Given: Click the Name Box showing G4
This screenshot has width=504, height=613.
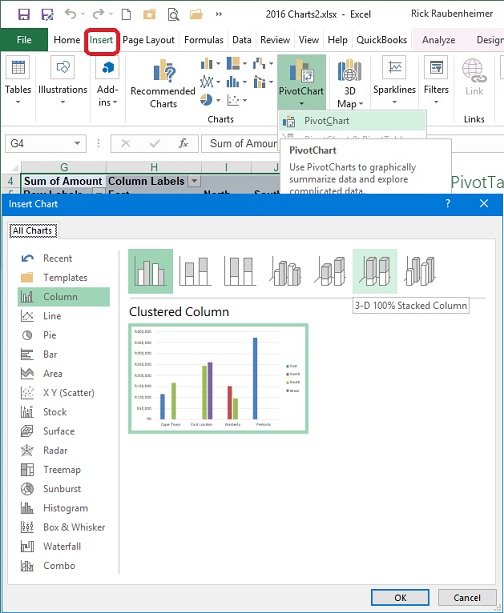Looking at the screenshot, I should click(x=46, y=143).
